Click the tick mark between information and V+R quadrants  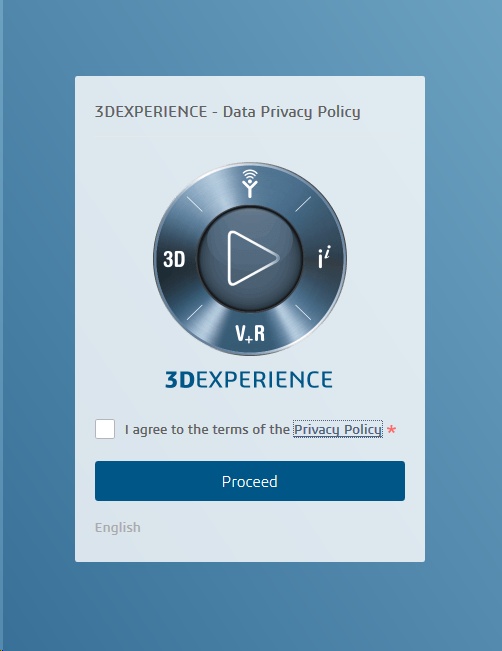point(303,313)
